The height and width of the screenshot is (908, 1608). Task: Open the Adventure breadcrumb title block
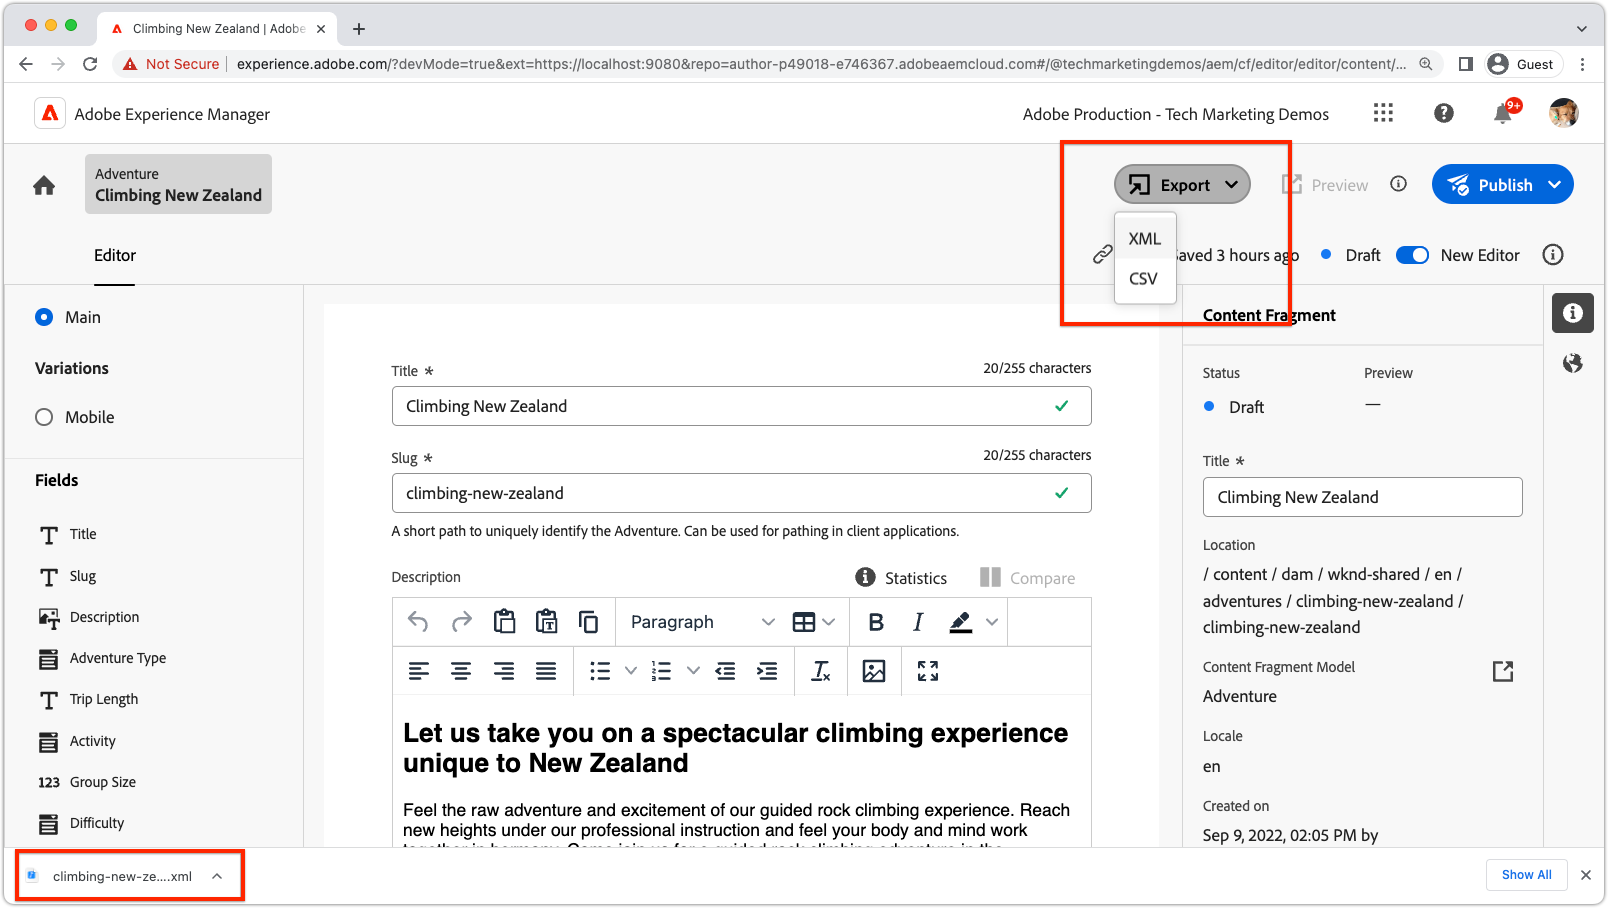[x=178, y=184]
